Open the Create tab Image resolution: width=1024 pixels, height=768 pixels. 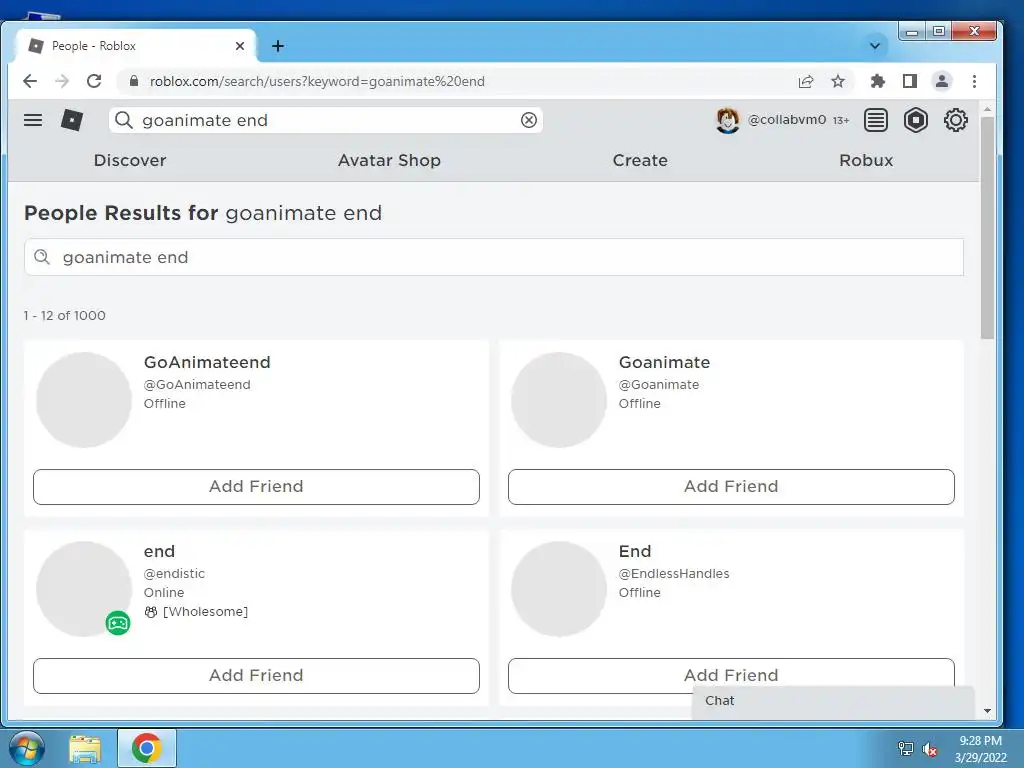tap(640, 161)
